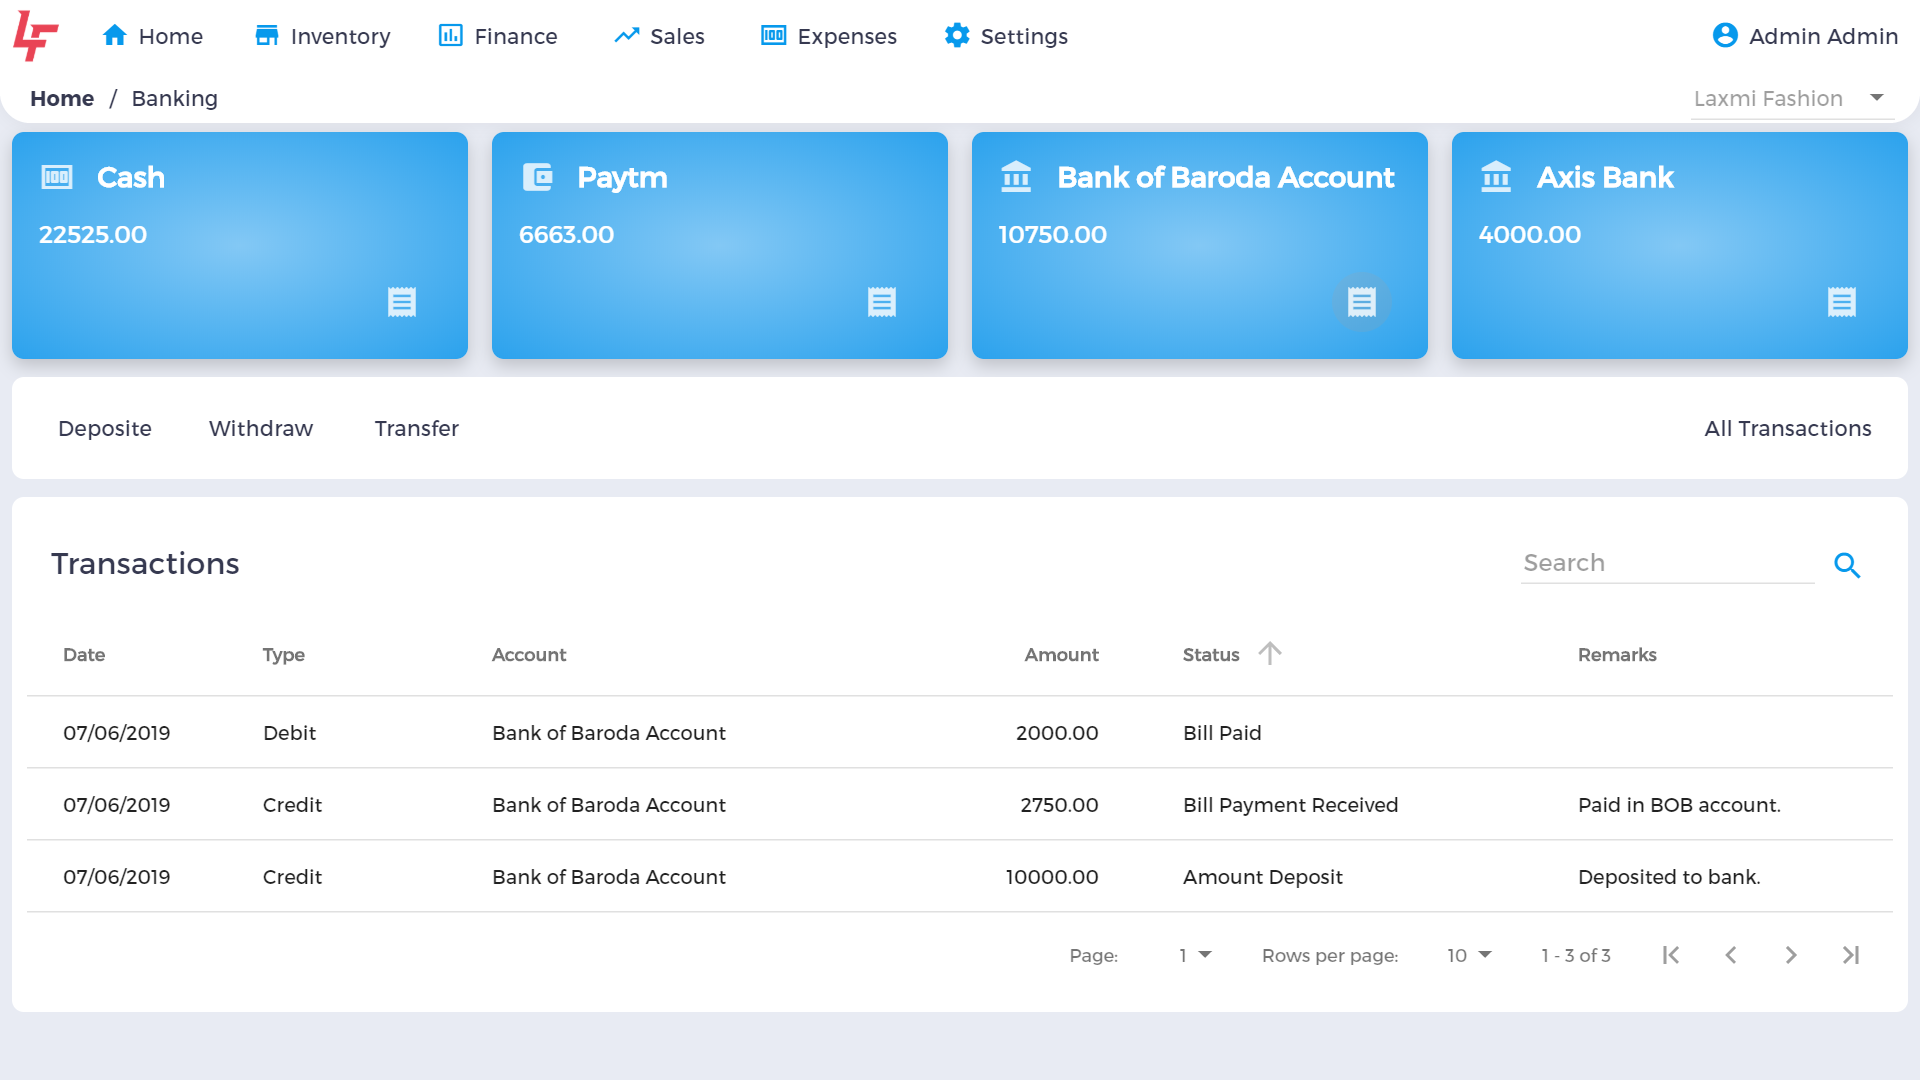This screenshot has width=1920, height=1080.
Task: Open the Rows per page dropdown
Action: click(1469, 955)
